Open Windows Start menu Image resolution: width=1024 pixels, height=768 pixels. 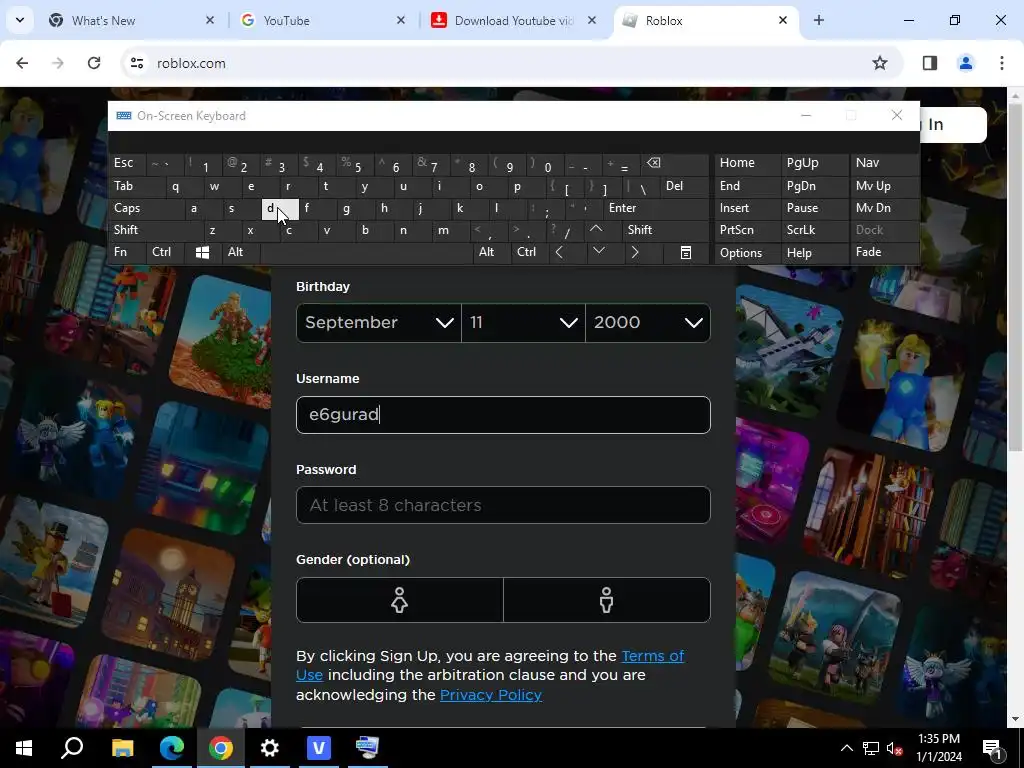click(24, 747)
